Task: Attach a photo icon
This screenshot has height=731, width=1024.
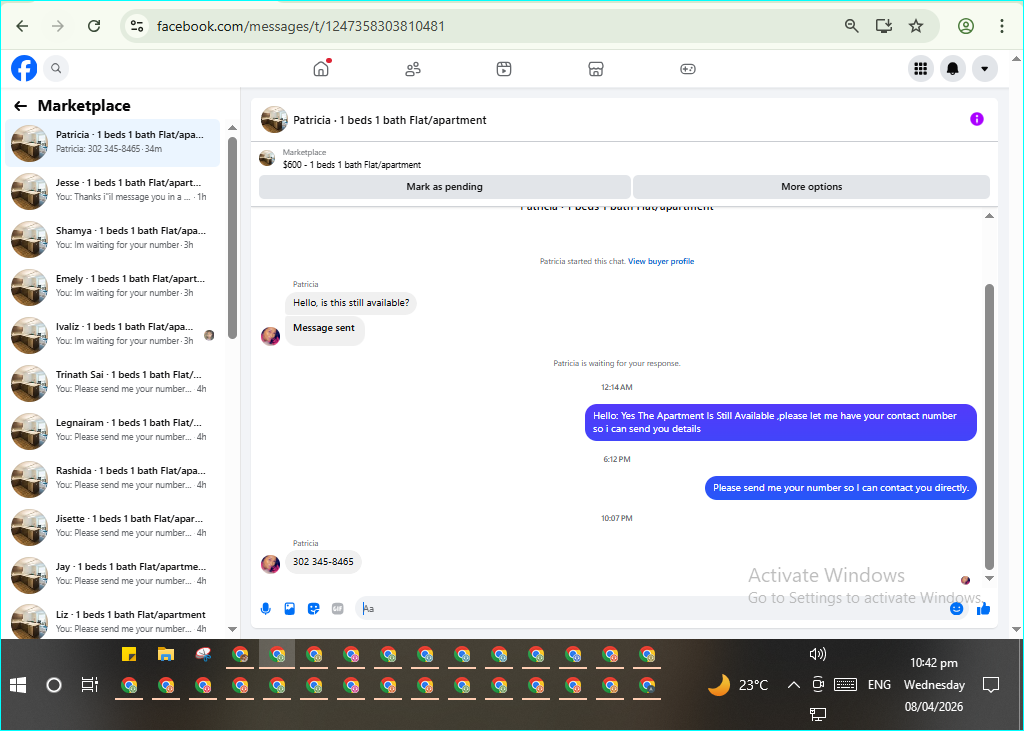Action: [x=290, y=609]
